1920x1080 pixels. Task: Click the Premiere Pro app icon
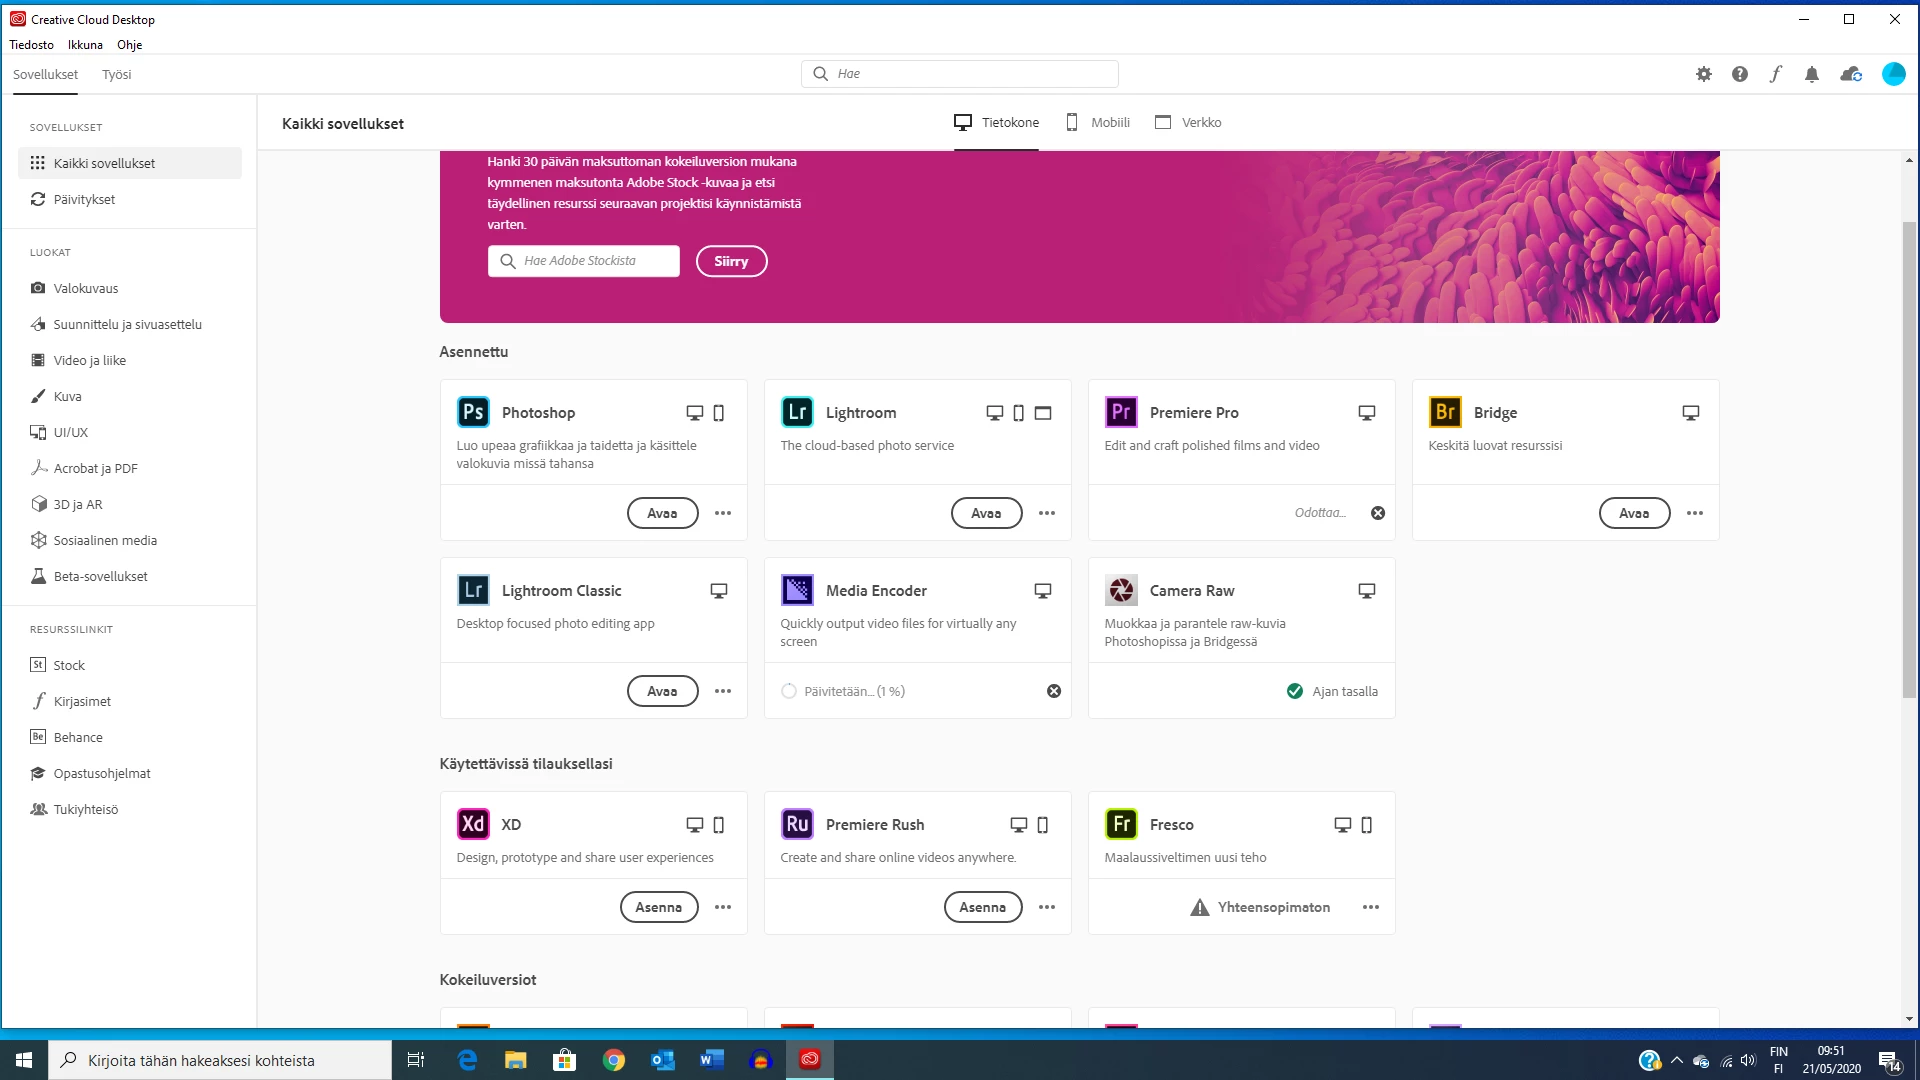(1121, 412)
